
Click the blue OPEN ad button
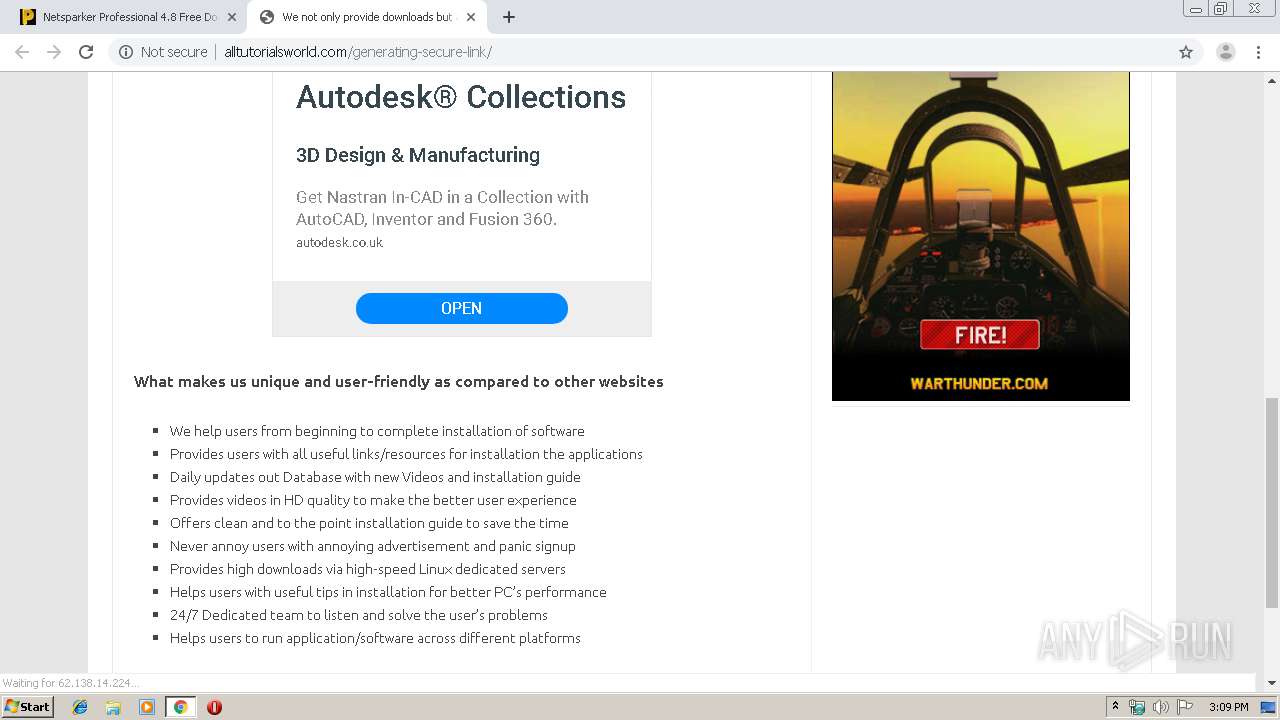(462, 308)
